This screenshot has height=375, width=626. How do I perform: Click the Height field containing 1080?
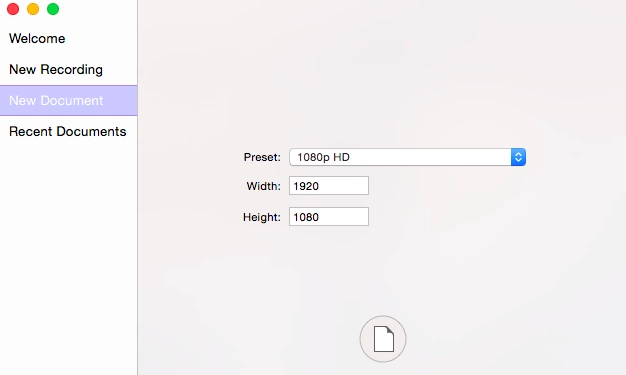click(329, 217)
